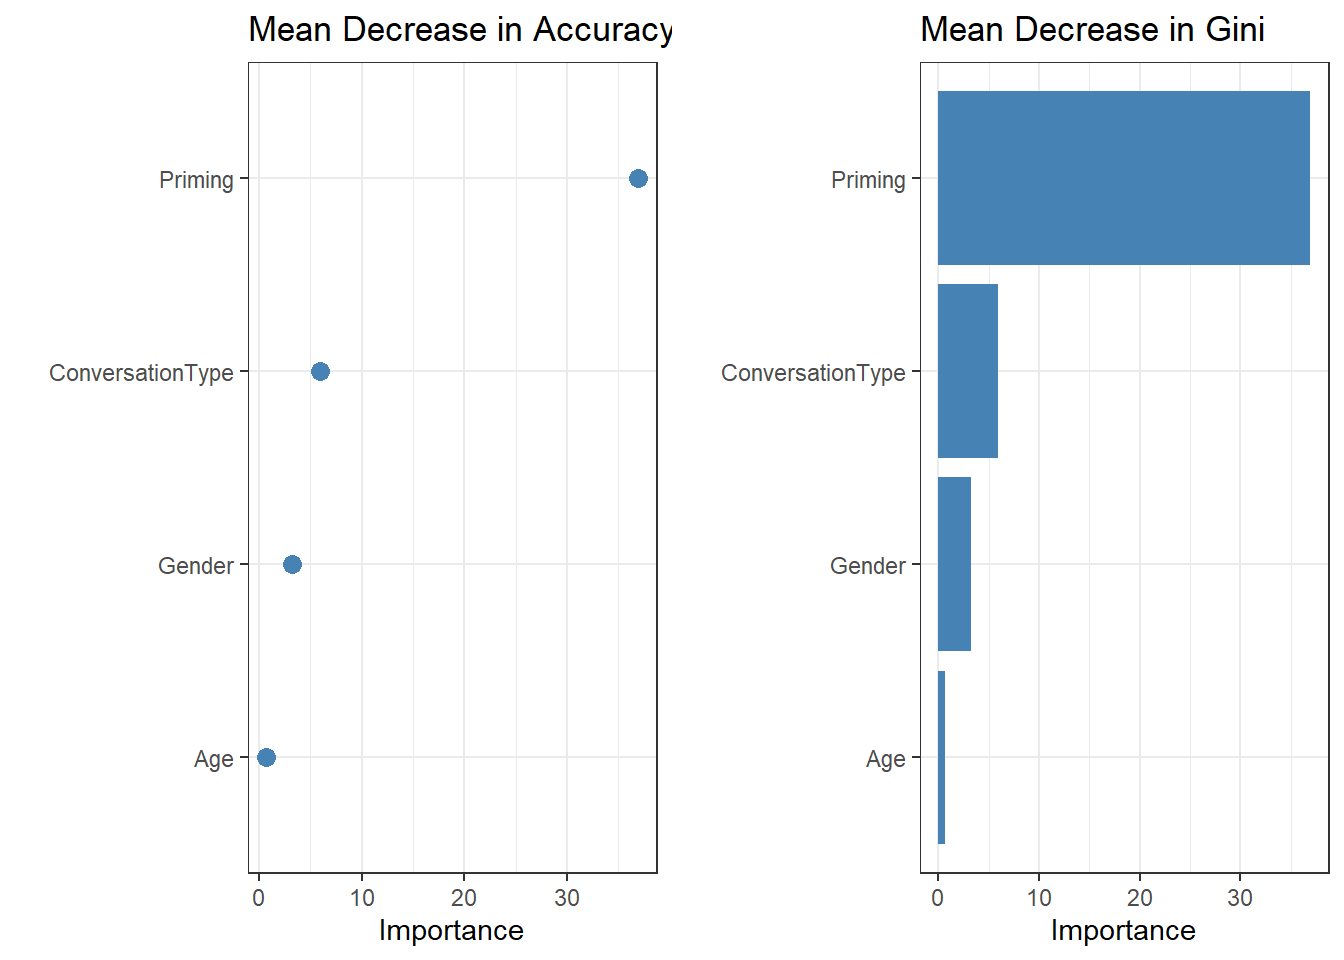Viewport: 1344px width, 960px height.
Task: Click the Priming dot in the Accuracy plot
Action: (638, 178)
